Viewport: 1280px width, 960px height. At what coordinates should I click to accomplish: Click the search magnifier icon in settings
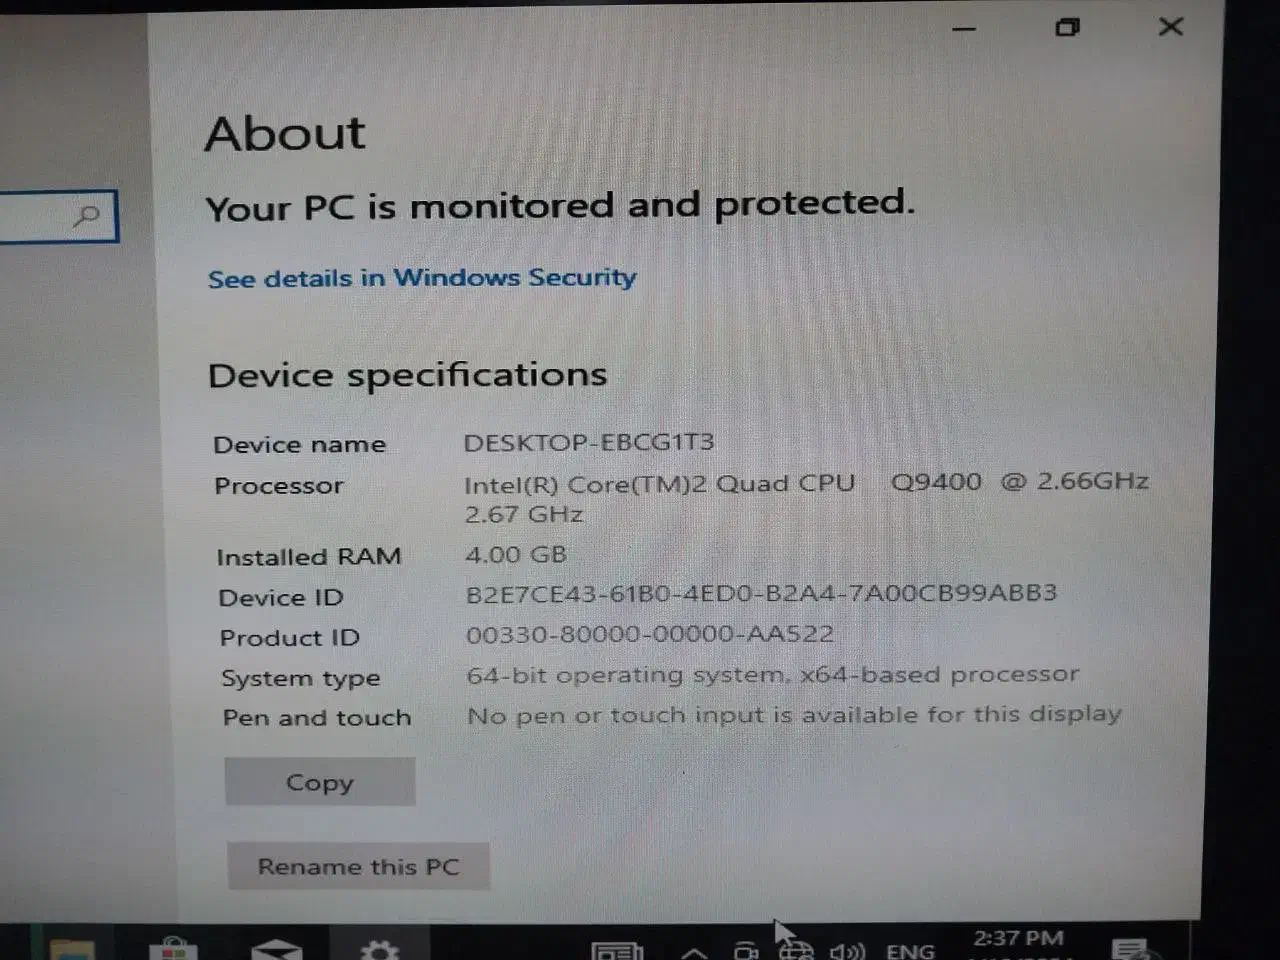[87, 215]
